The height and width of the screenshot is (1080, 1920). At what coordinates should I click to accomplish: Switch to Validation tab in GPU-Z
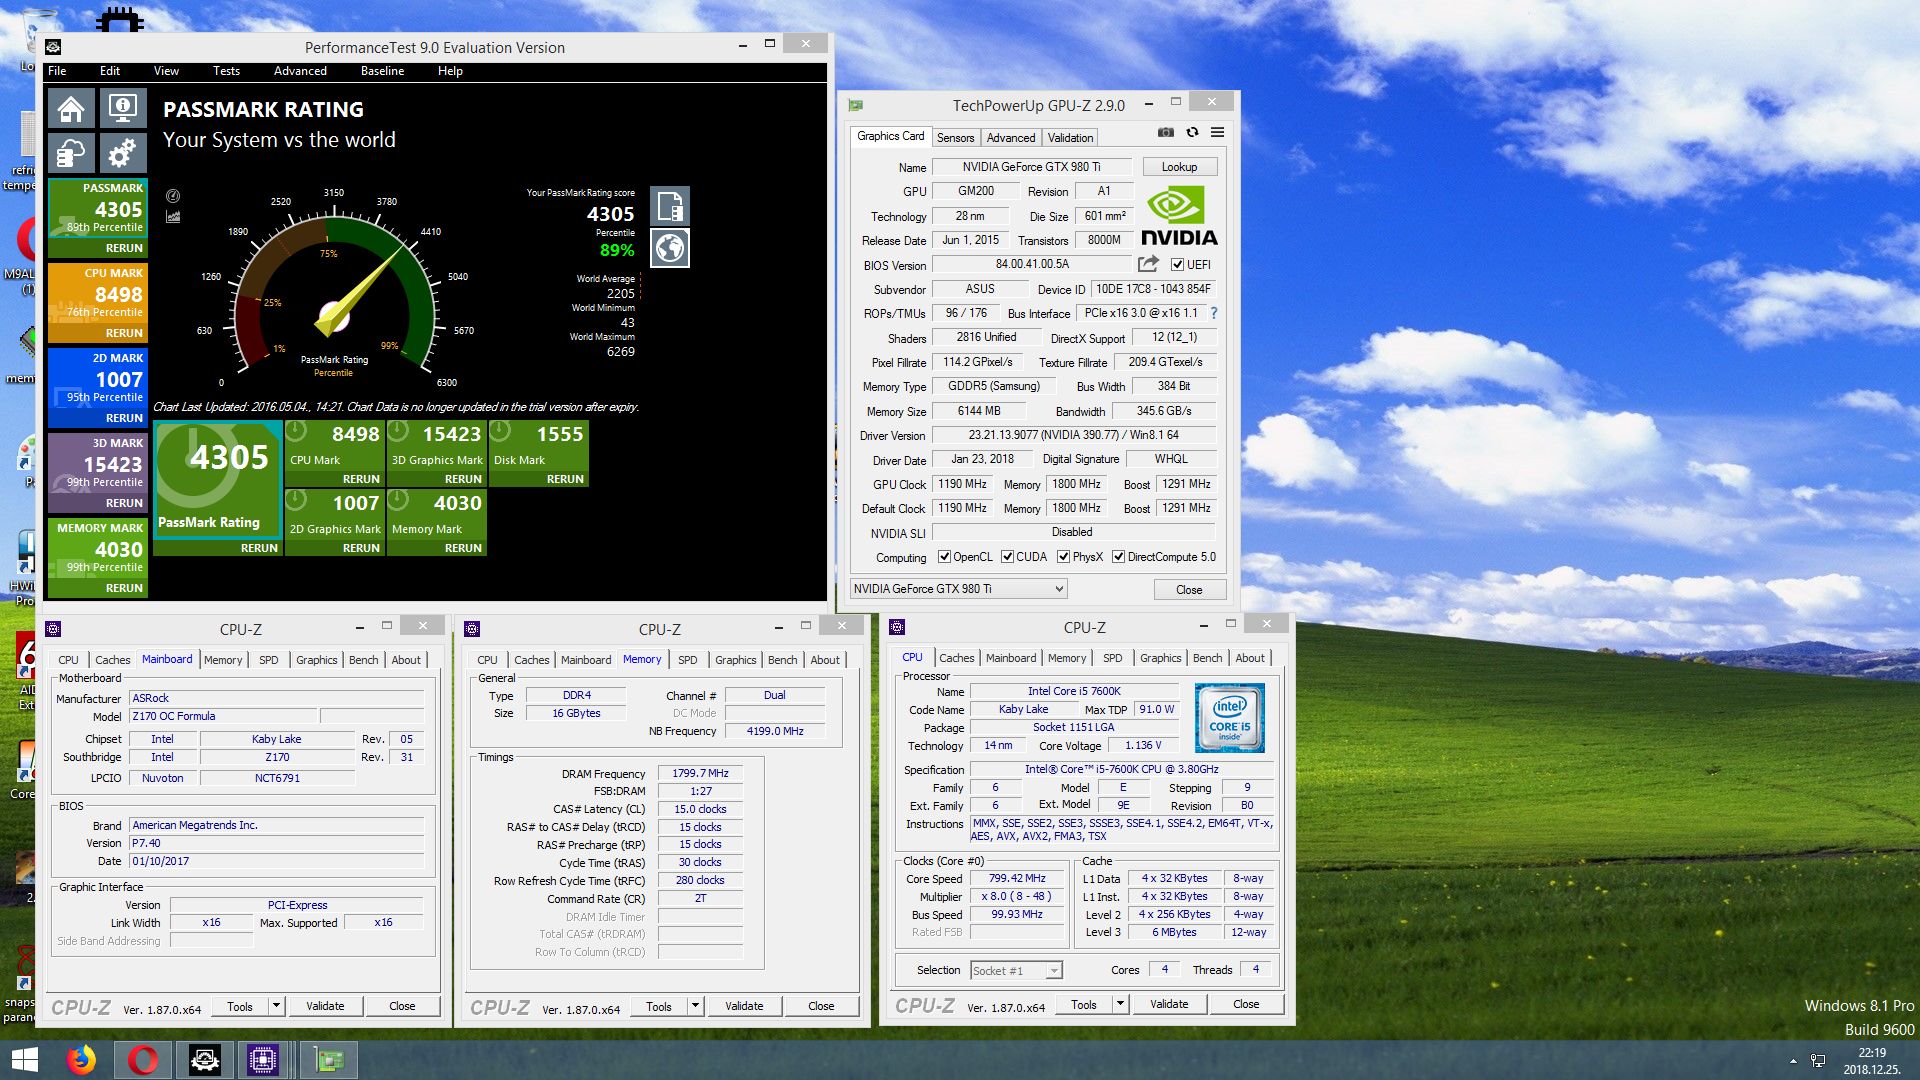point(1070,138)
